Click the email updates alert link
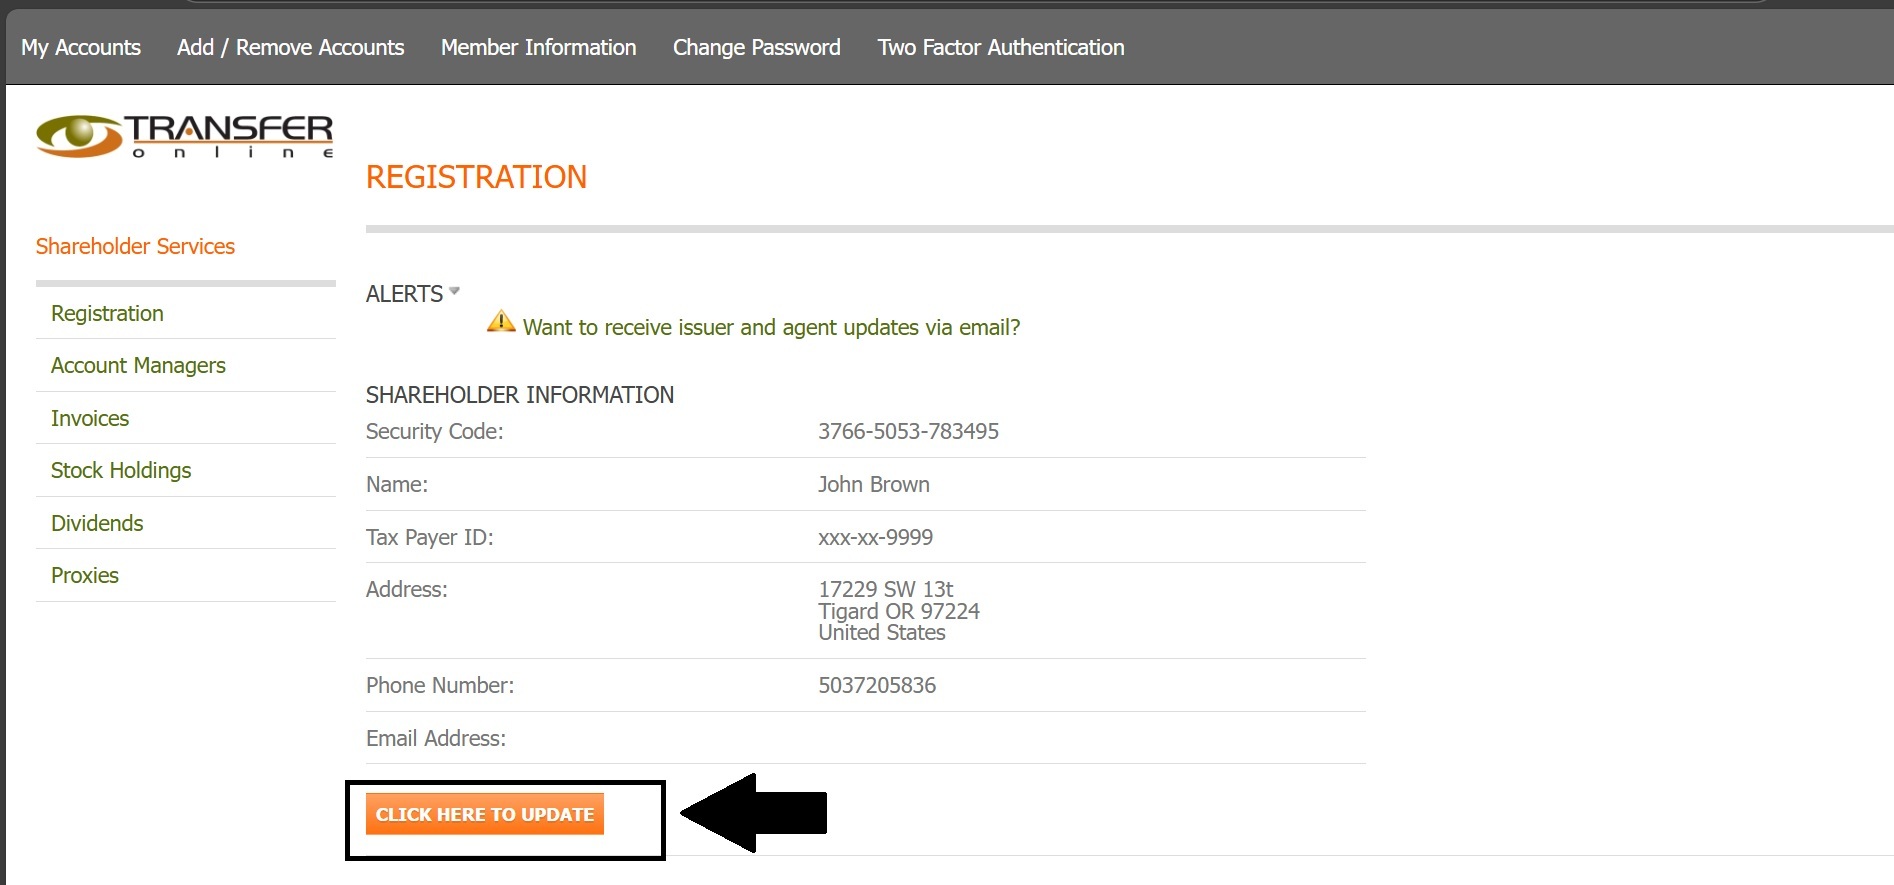The height and width of the screenshot is (885, 1894). [x=771, y=328]
